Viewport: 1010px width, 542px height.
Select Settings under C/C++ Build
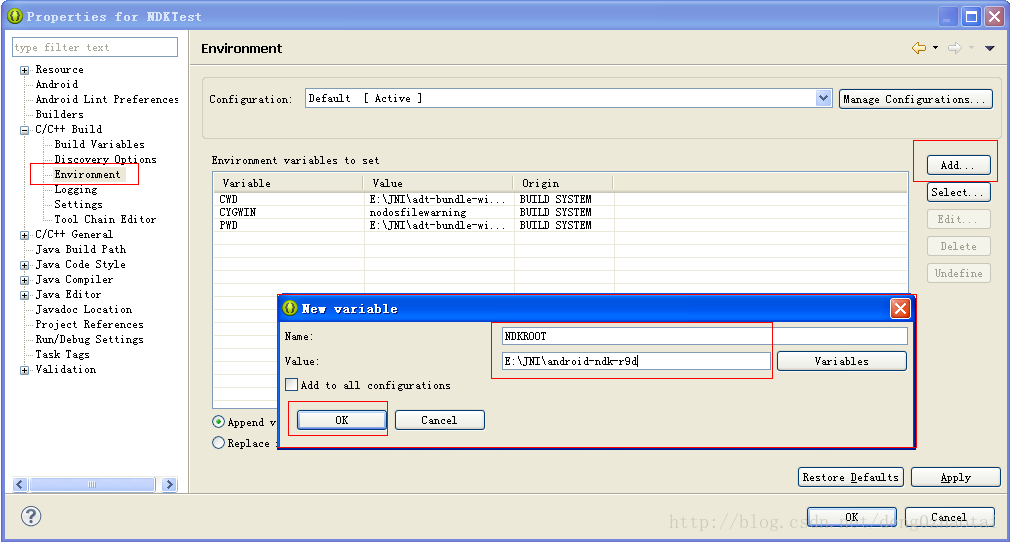(78, 204)
